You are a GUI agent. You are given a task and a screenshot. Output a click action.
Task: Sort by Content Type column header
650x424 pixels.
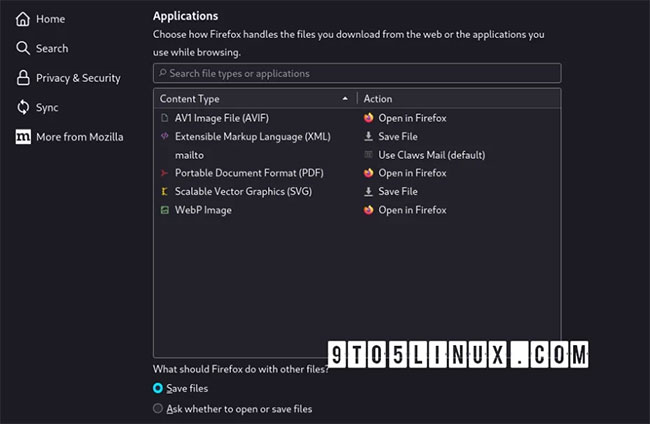point(255,99)
